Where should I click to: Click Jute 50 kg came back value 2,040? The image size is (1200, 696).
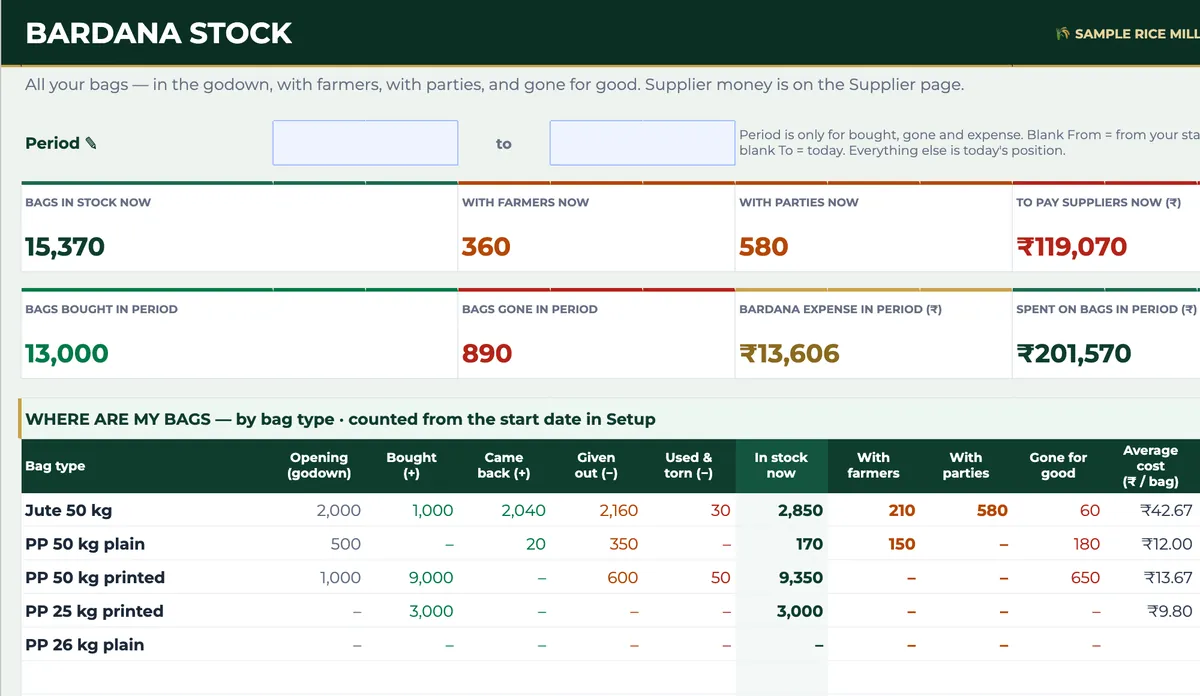pos(523,510)
